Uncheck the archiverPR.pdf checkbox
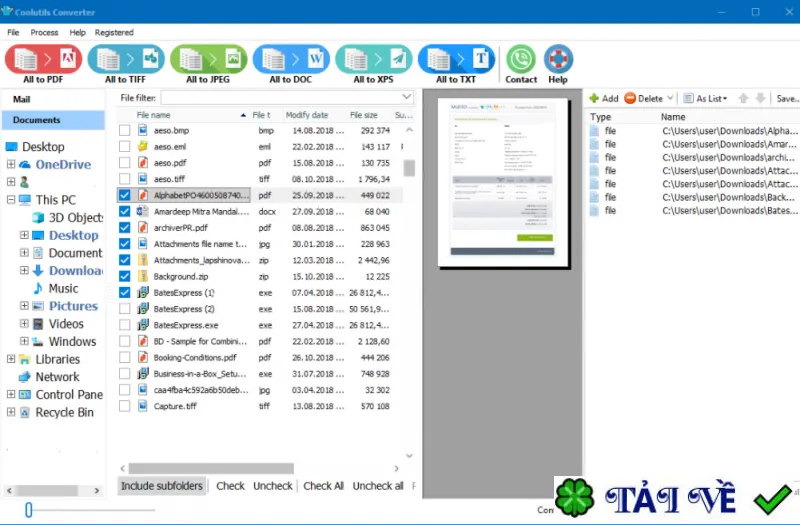This screenshot has width=800, height=525. [x=124, y=228]
